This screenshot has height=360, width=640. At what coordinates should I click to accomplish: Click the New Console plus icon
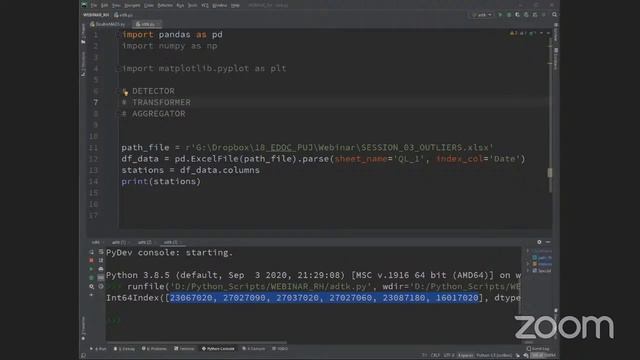coord(91,295)
